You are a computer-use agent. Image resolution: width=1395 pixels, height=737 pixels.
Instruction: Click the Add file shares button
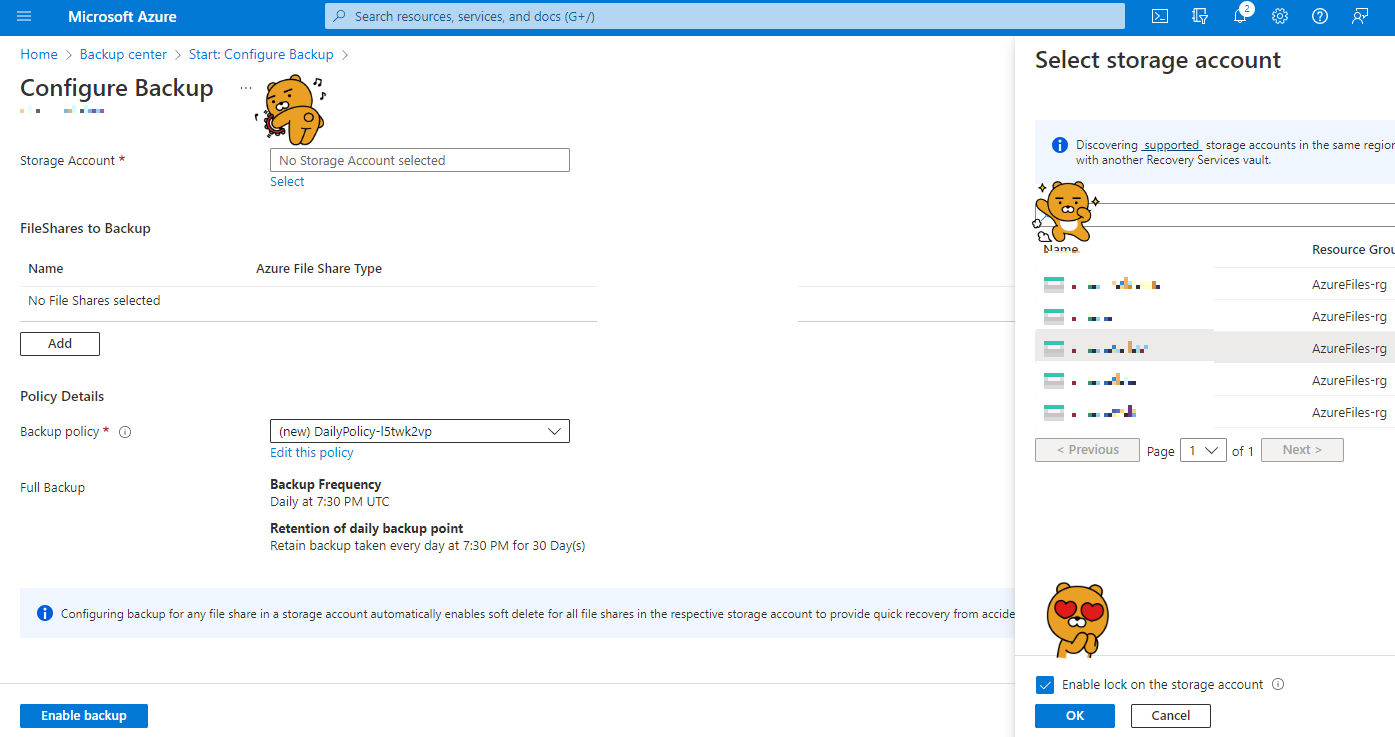[x=60, y=343]
